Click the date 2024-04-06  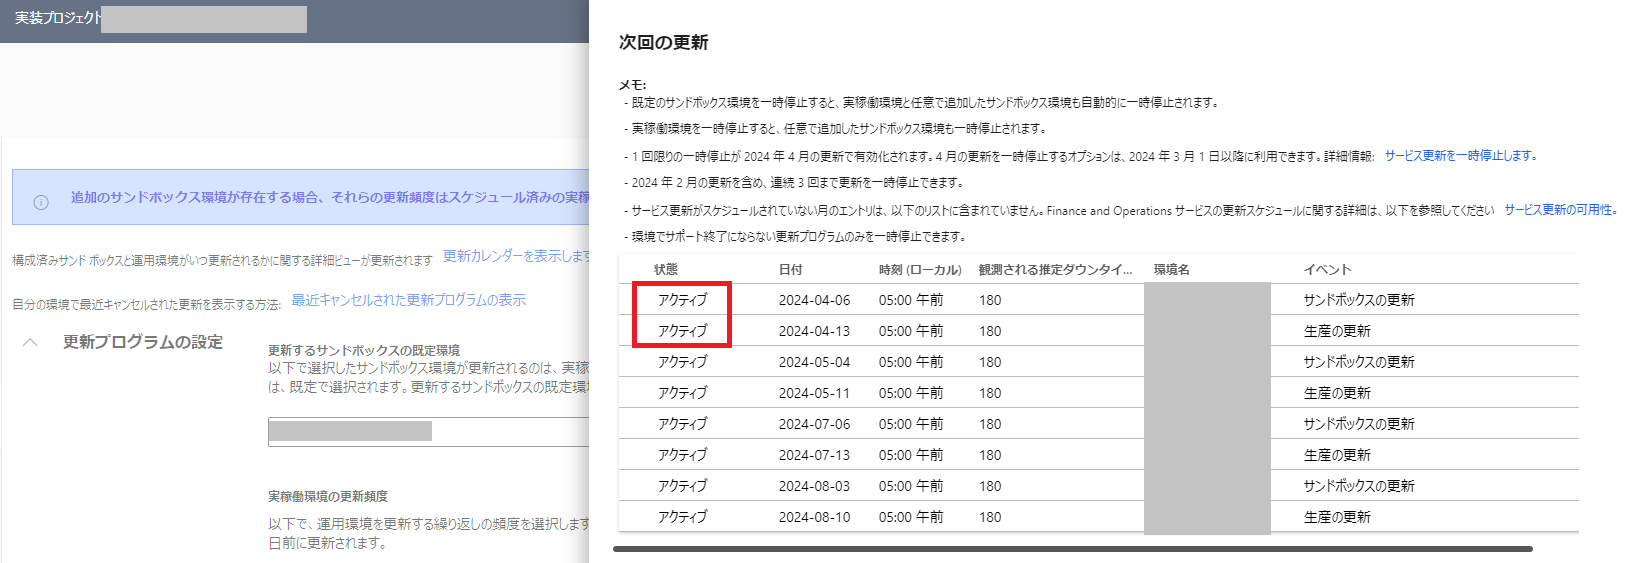[814, 300]
